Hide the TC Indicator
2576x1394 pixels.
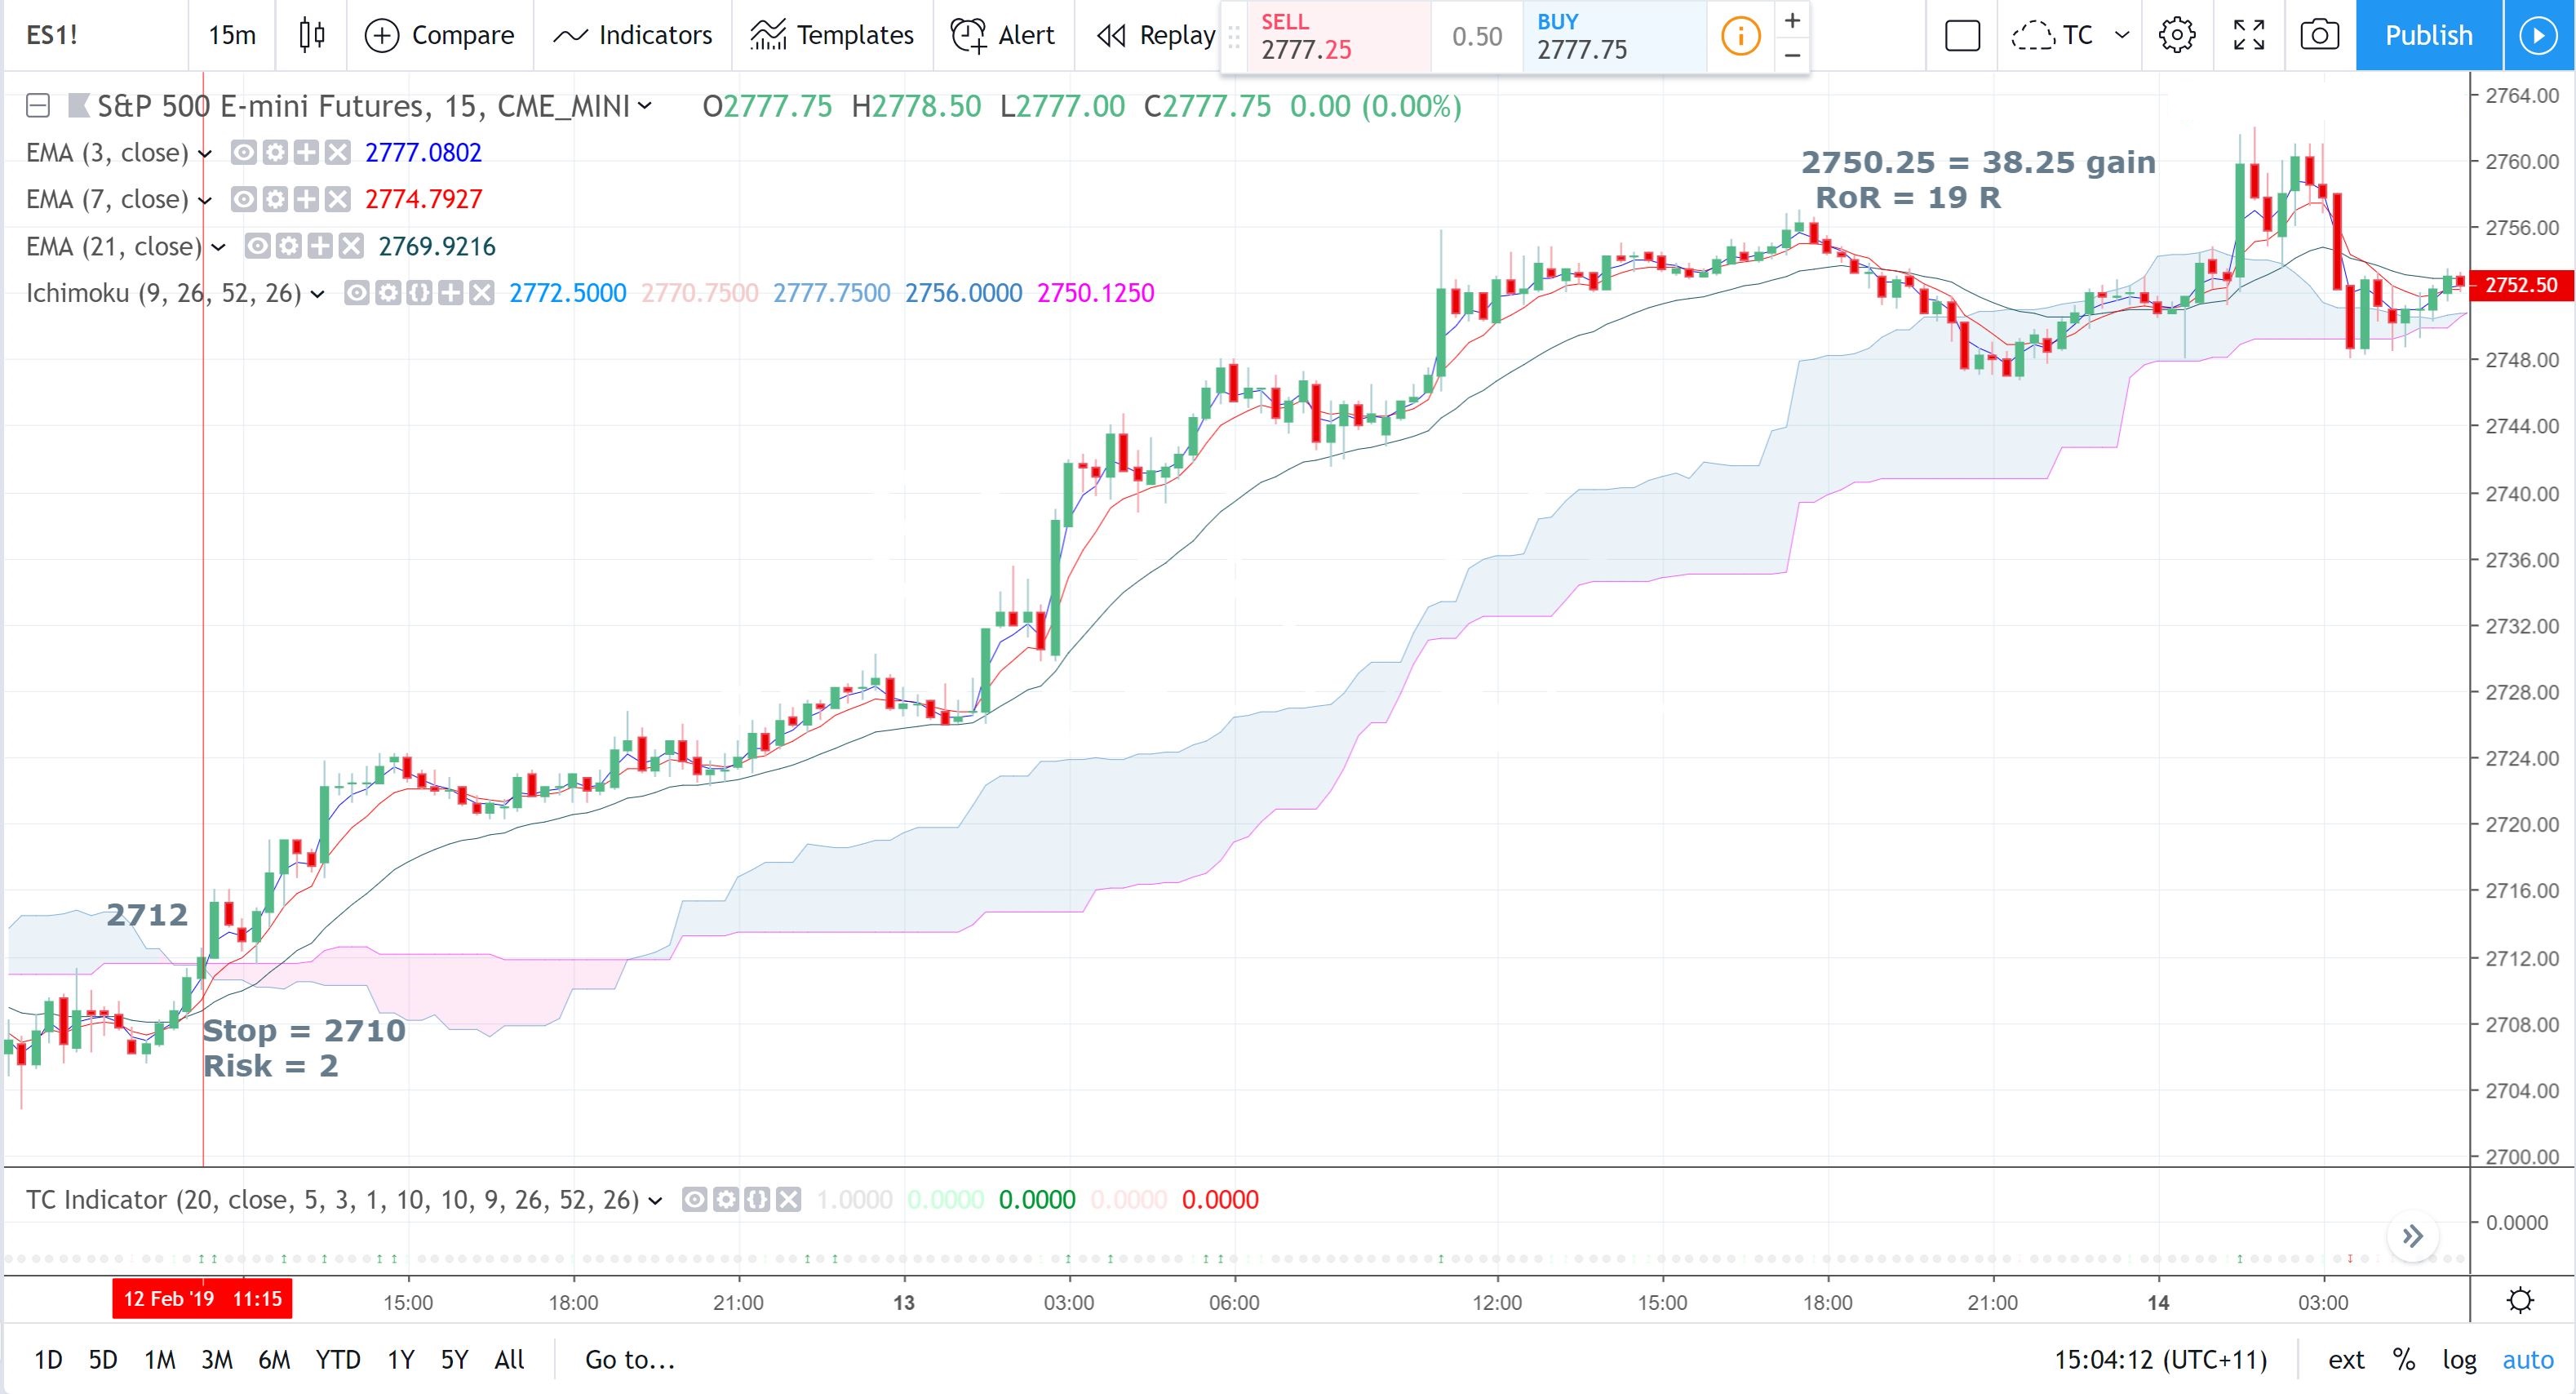(x=694, y=1199)
